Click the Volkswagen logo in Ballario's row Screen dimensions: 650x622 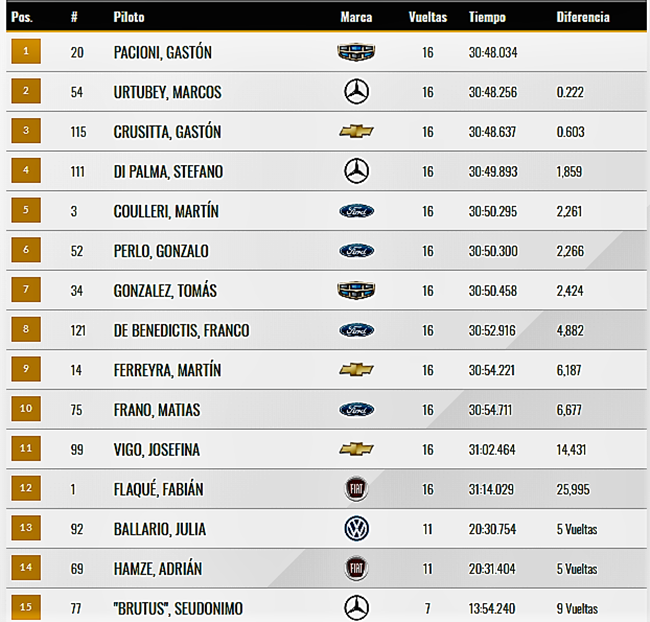tap(357, 529)
